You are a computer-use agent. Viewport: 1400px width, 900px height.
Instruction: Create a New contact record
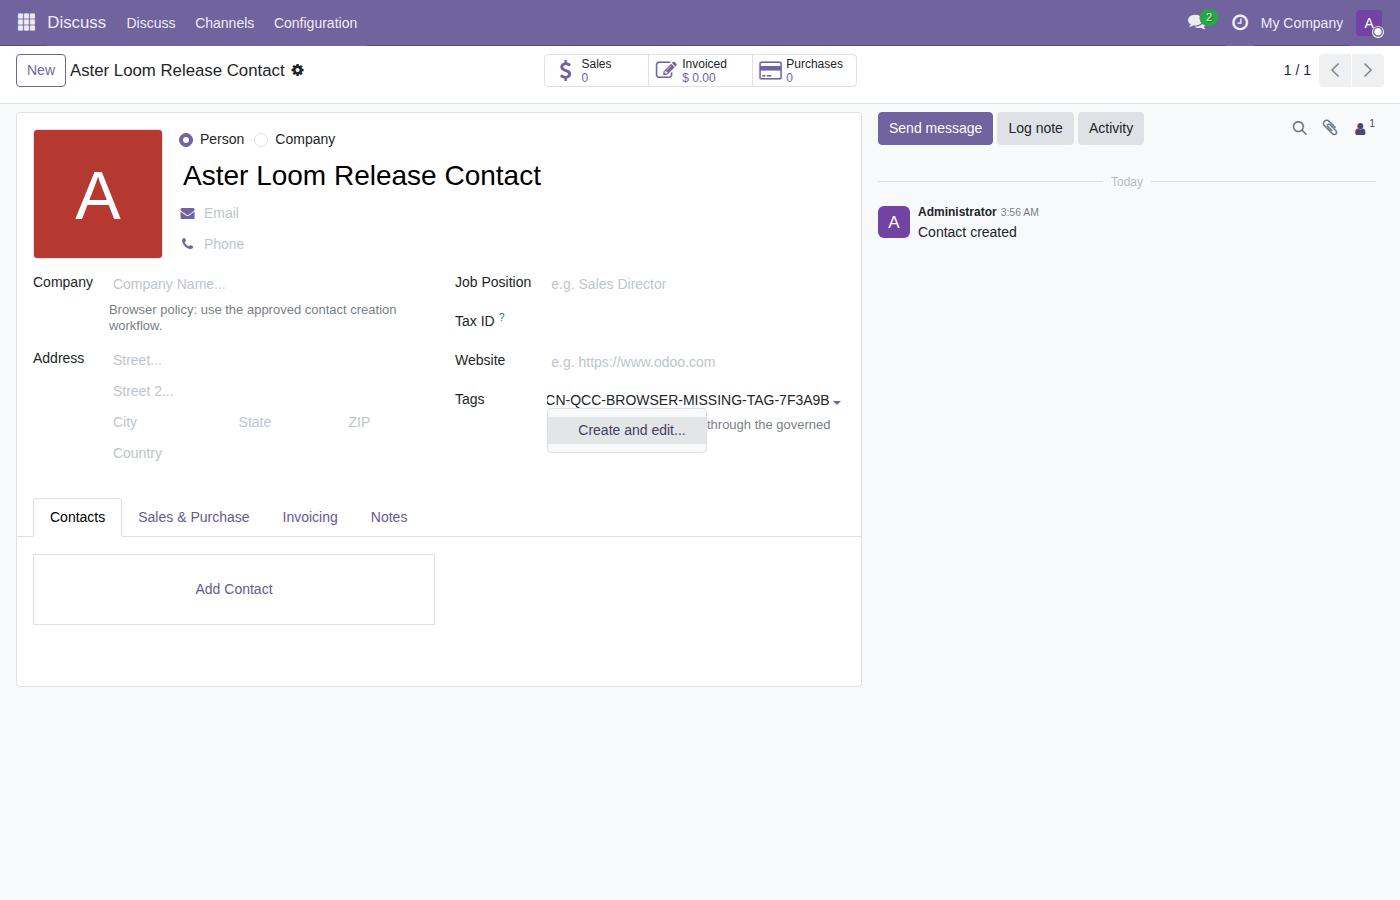(41, 70)
